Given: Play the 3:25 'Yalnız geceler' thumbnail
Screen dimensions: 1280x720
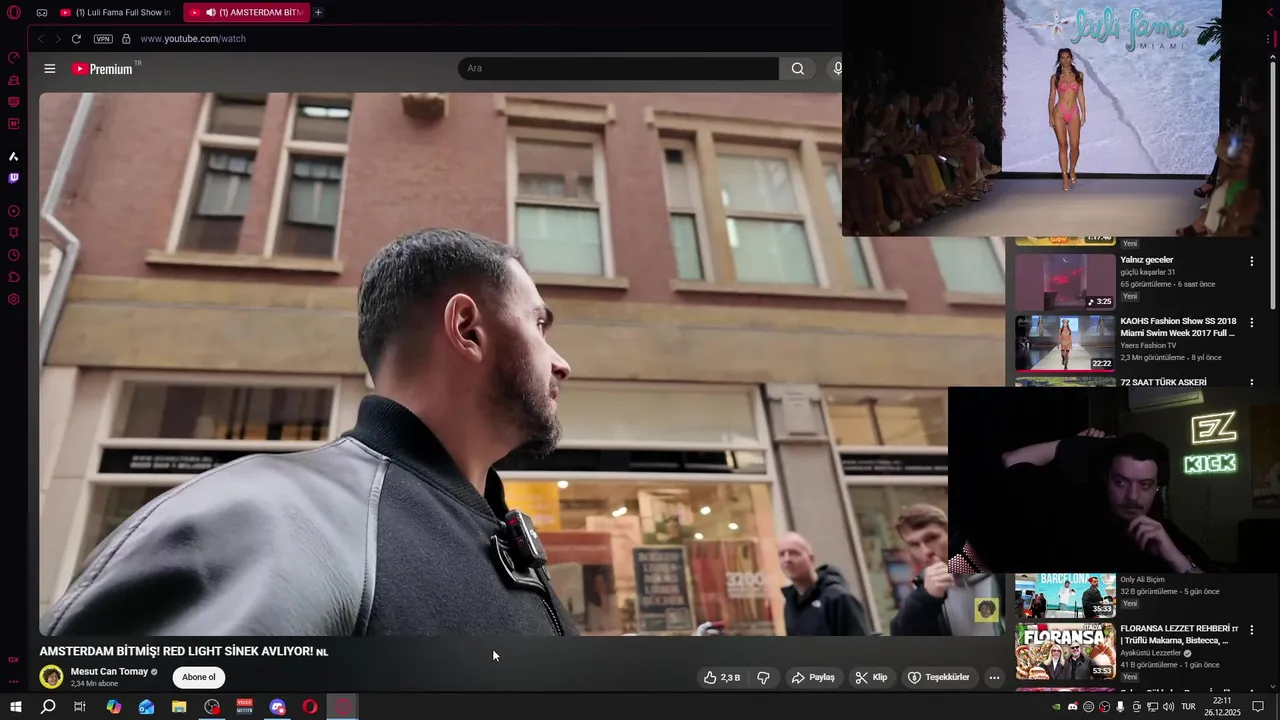Looking at the screenshot, I should (1065, 281).
